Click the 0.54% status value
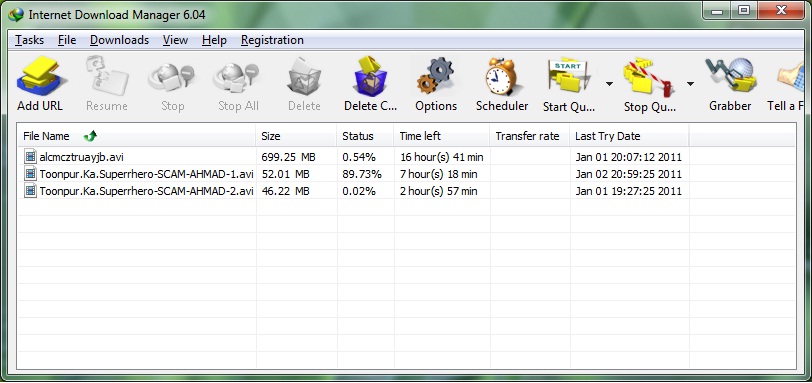Image resolution: width=812 pixels, height=383 pixels. pos(359,157)
